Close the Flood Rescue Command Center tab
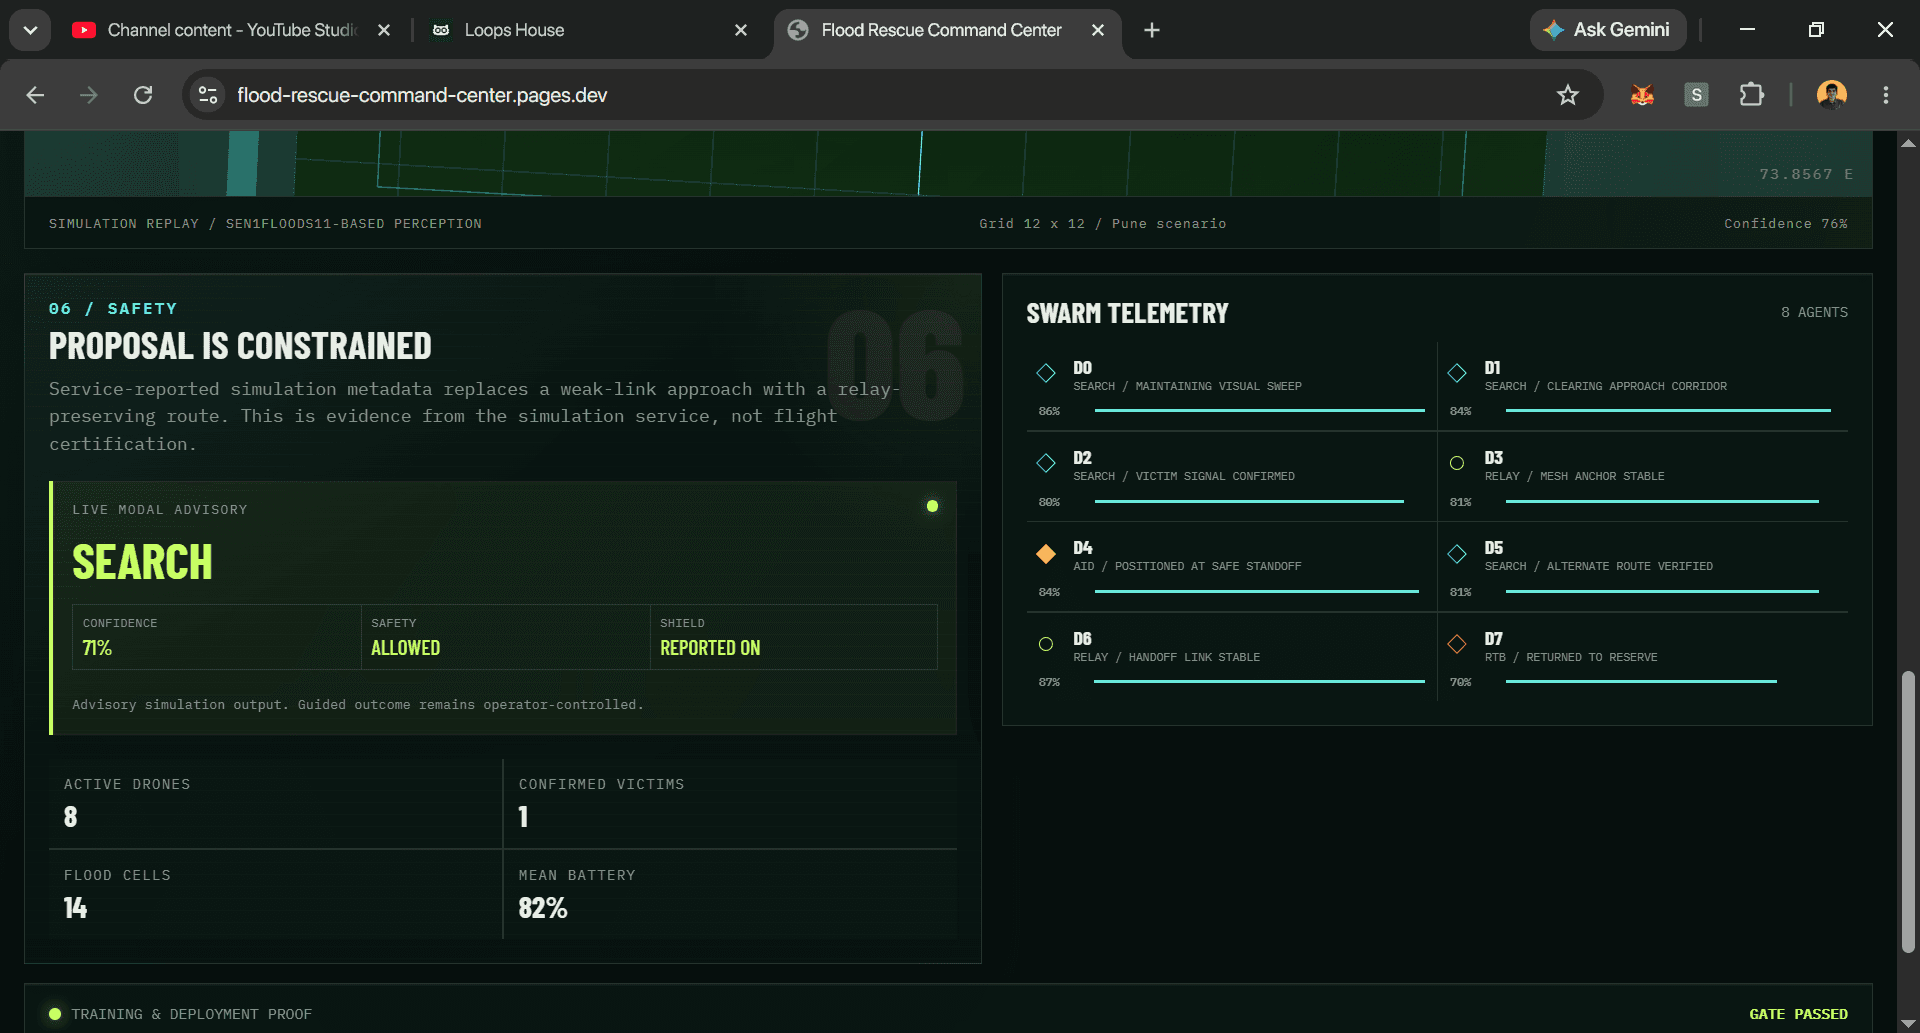Screen dimensions: 1920x1033 [1098, 30]
